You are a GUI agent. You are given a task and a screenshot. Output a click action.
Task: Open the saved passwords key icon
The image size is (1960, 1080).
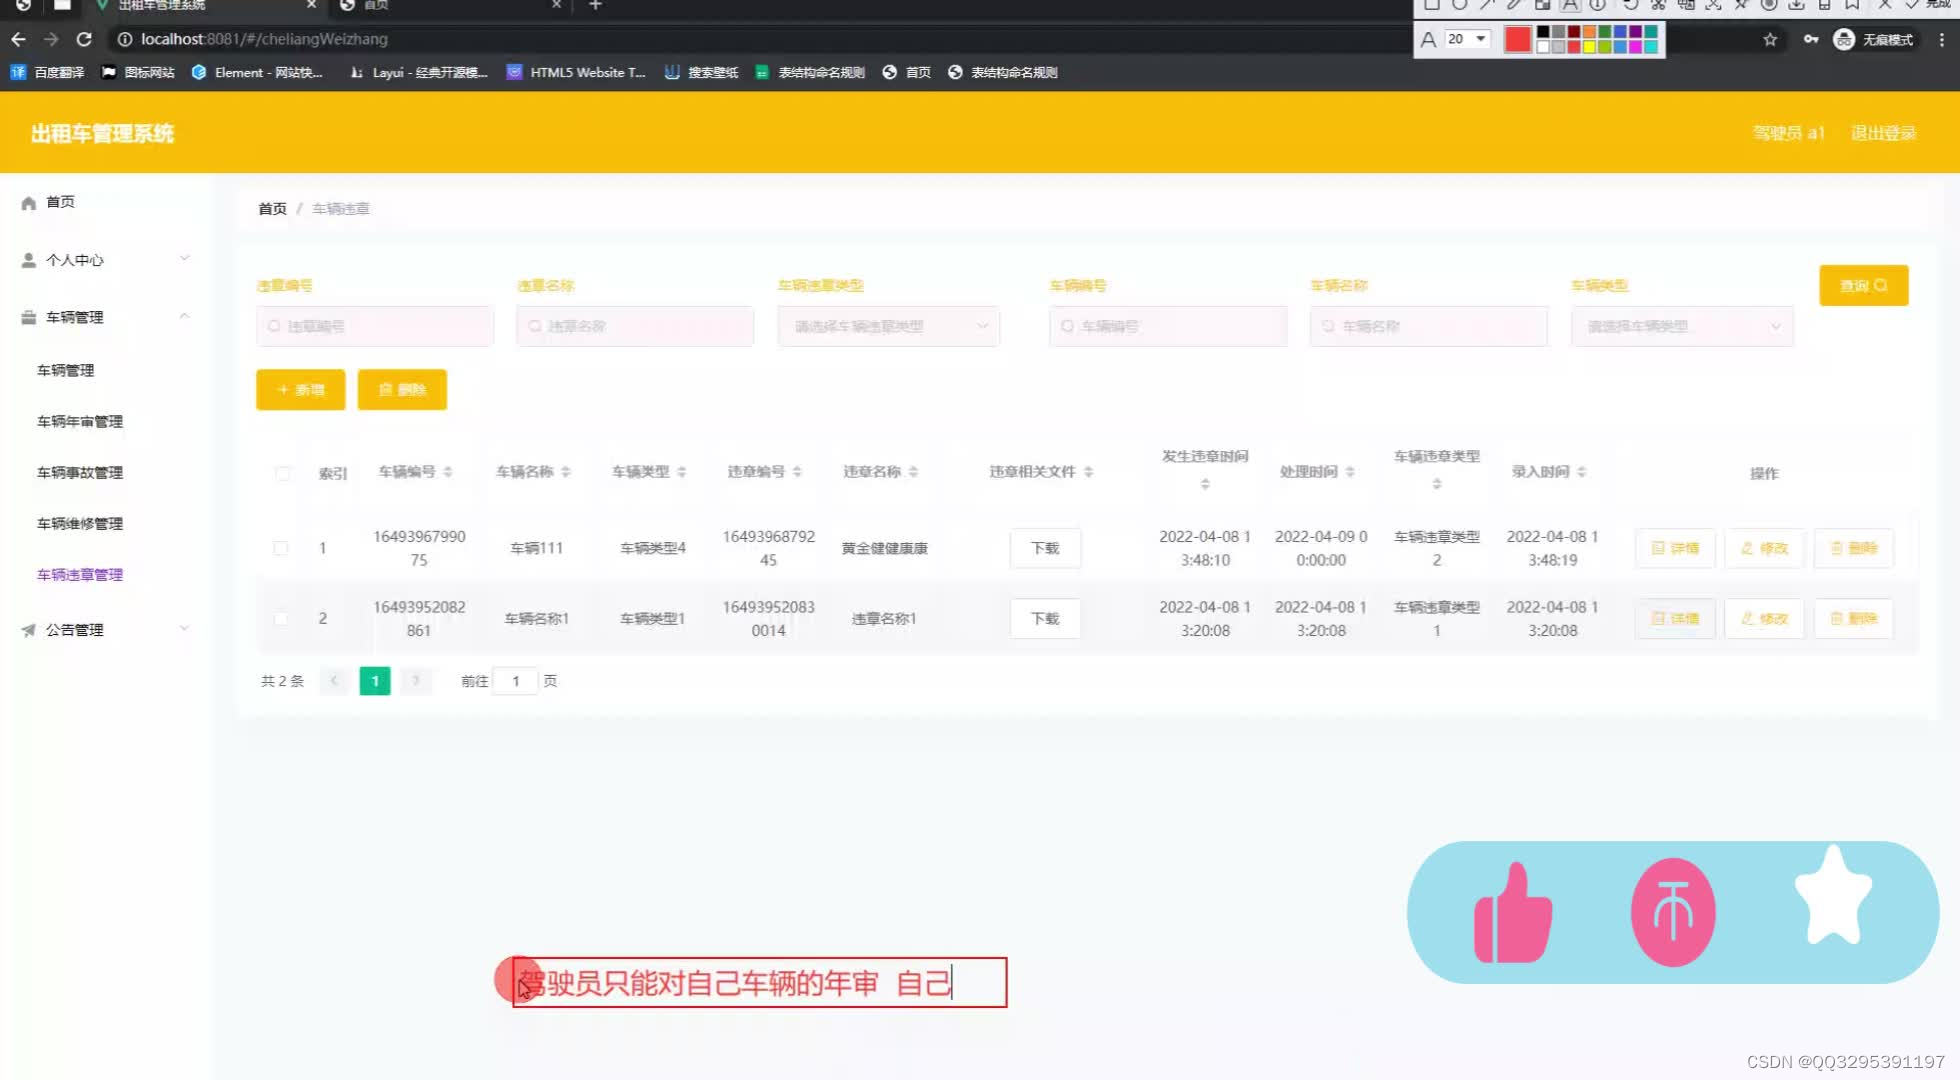pos(1811,39)
